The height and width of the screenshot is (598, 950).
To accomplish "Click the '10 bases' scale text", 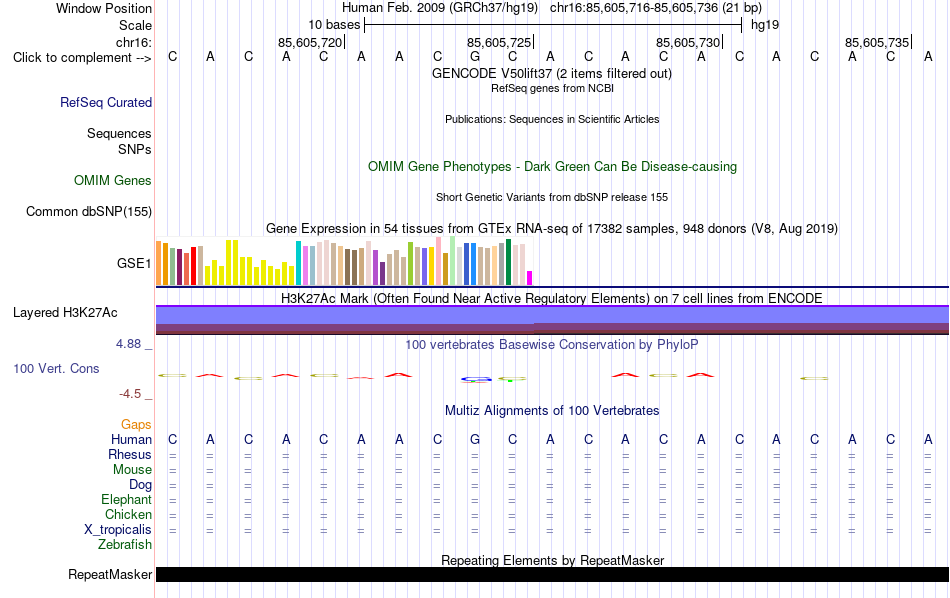I will [334, 25].
